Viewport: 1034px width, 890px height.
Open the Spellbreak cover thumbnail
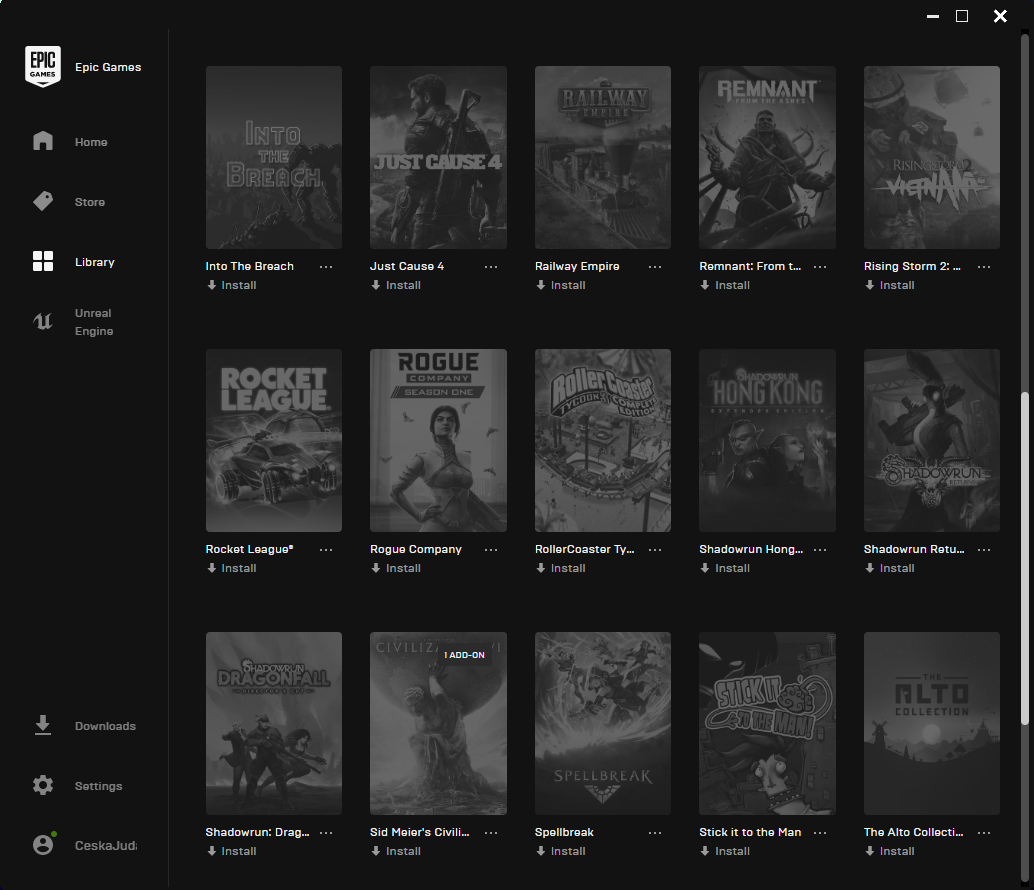pos(603,724)
